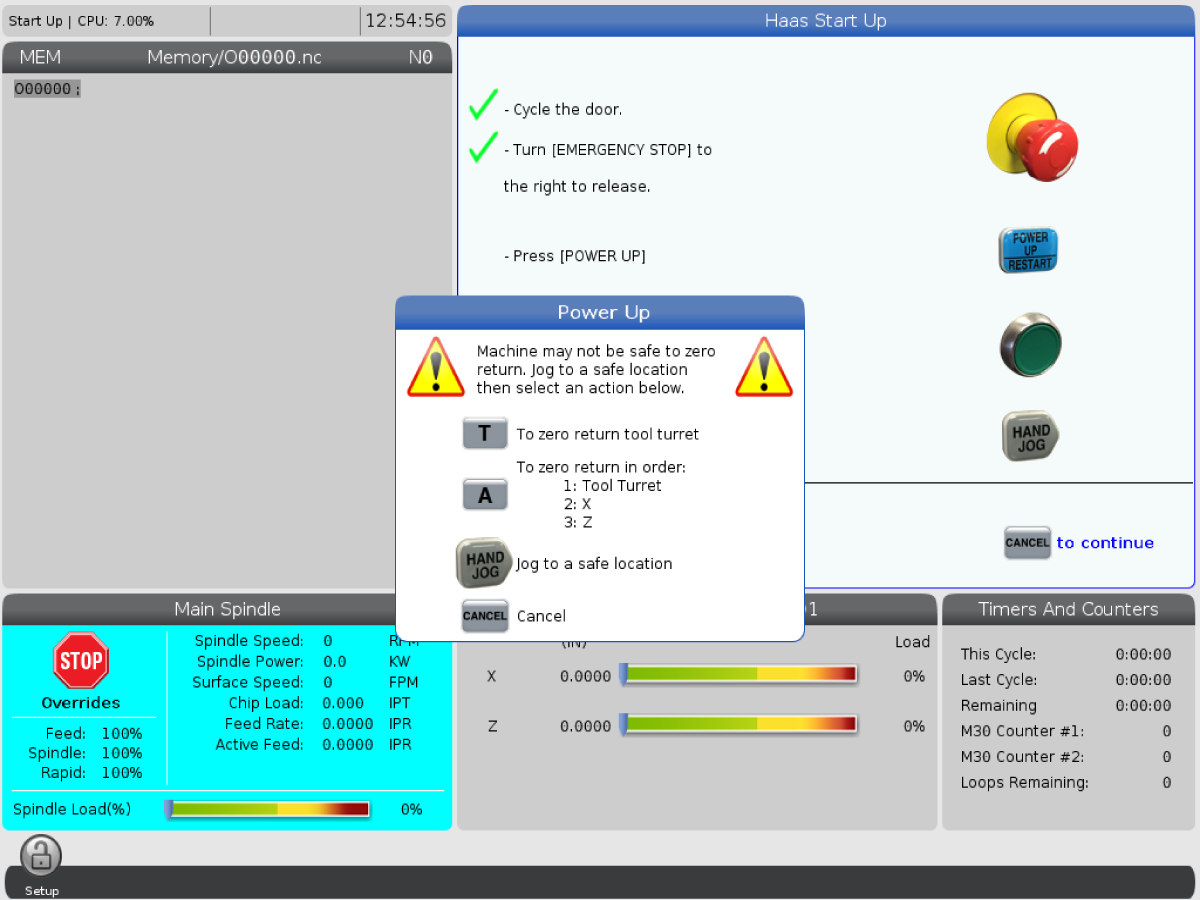The image size is (1200, 900).
Task: Click the This Cycle timer row
Action: [1066, 655]
